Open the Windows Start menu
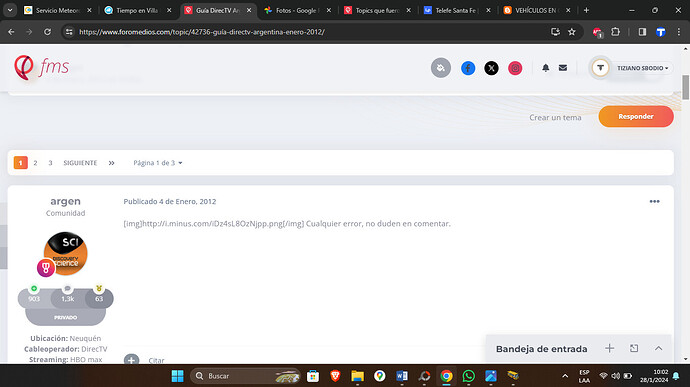The width and height of the screenshot is (690, 387). pos(178,376)
